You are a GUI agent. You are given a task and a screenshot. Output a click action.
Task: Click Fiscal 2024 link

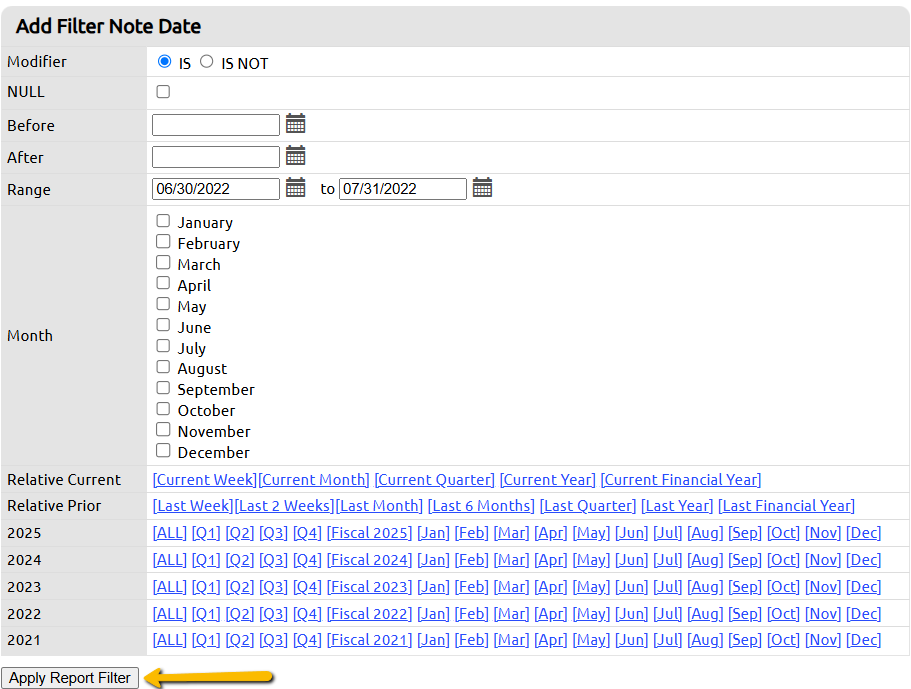370,560
